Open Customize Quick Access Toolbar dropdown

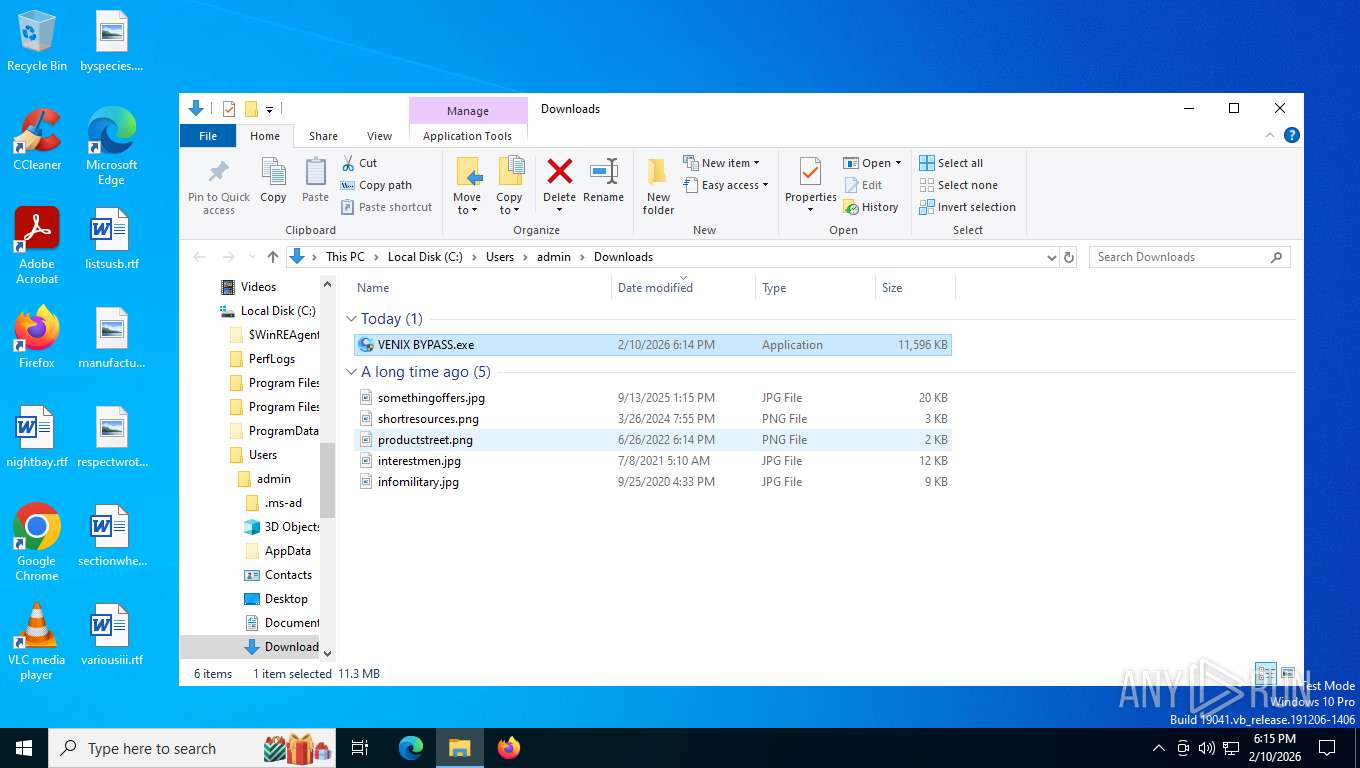point(269,109)
